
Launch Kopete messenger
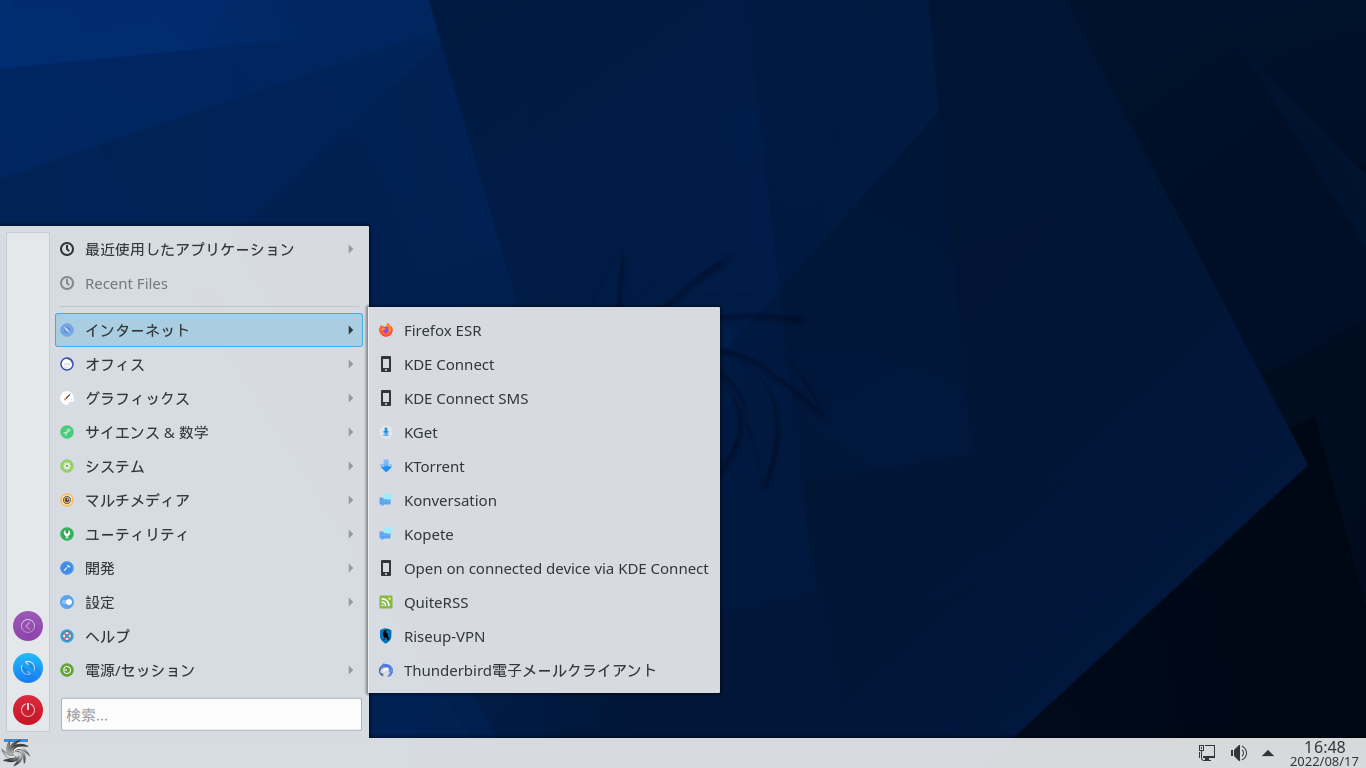pos(544,535)
